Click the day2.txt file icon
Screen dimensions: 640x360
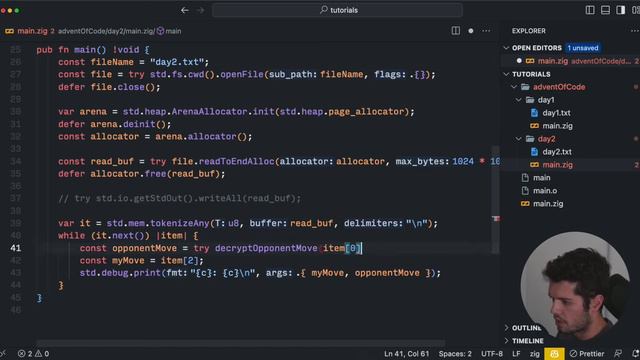tap(534, 152)
